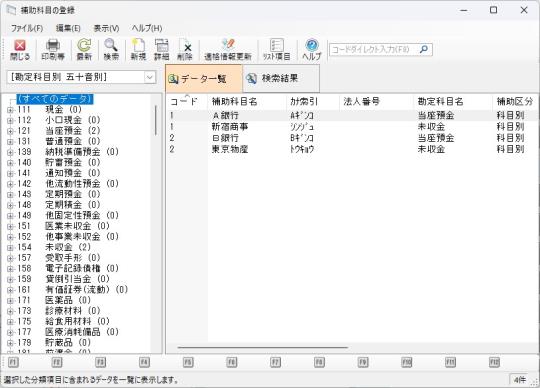The height and width of the screenshot is (388, 540).
Task: Click the F10 function key icon
Action: click(x=407, y=362)
